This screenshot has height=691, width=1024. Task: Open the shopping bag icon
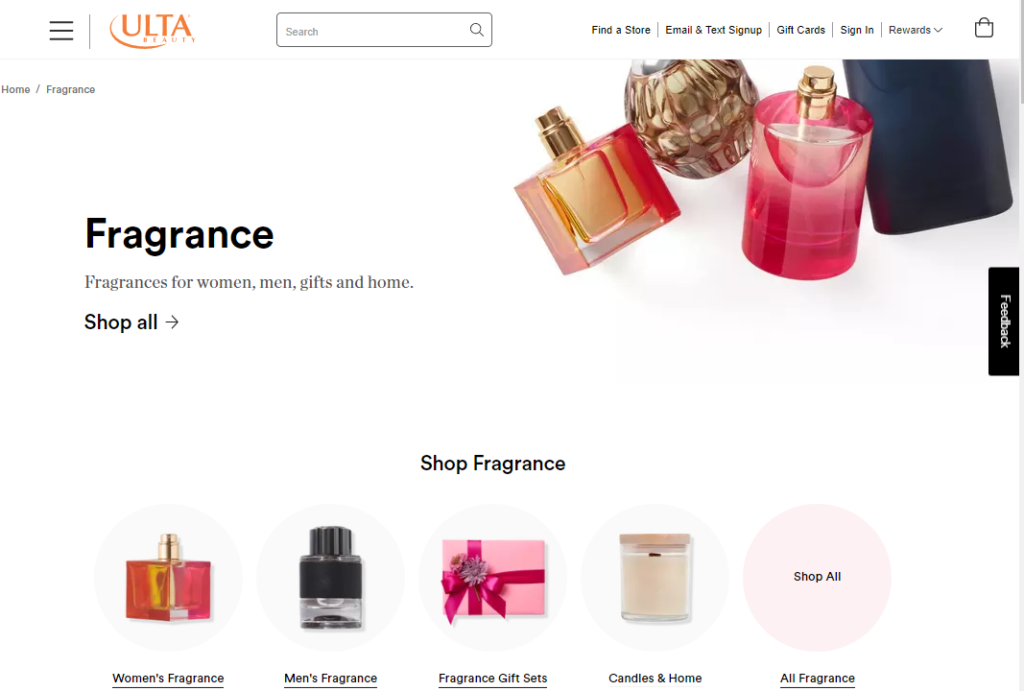(x=984, y=28)
